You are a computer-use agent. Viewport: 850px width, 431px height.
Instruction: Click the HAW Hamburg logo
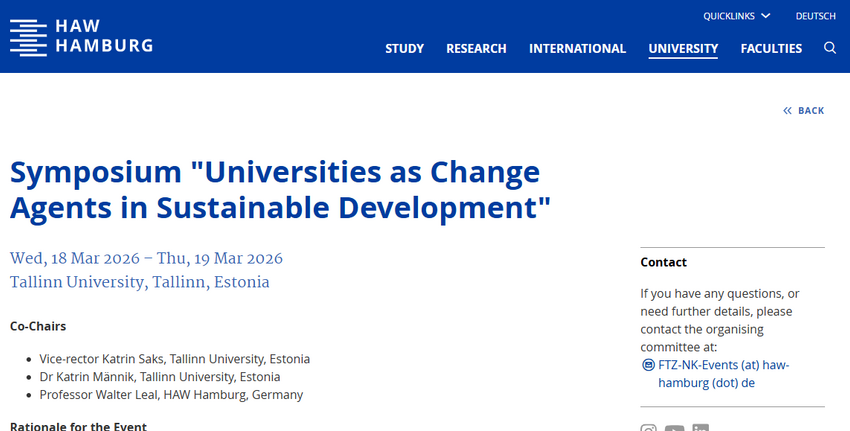pyautogui.click(x=29, y=37)
